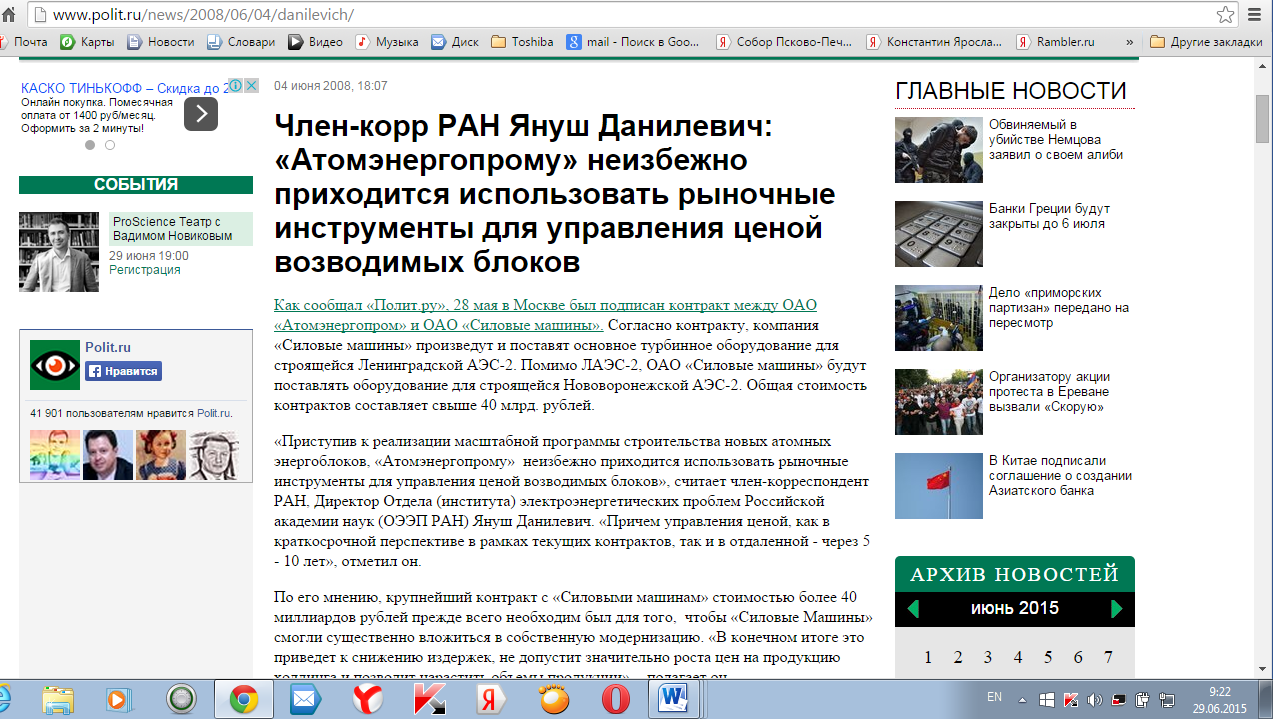The height and width of the screenshot is (719, 1273).
Task: Open the mail app from the taskbar
Action: [305, 699]
